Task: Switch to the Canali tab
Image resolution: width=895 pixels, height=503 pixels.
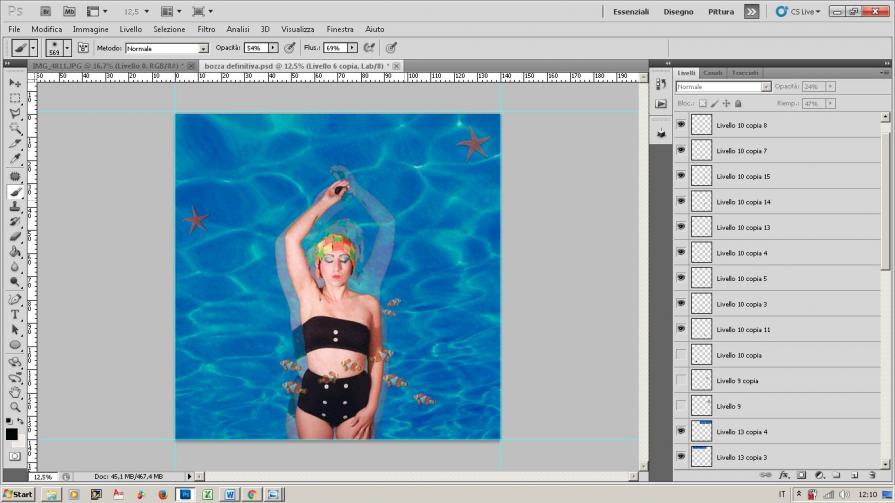Action: pyautogui.click(x=713, y=73)
